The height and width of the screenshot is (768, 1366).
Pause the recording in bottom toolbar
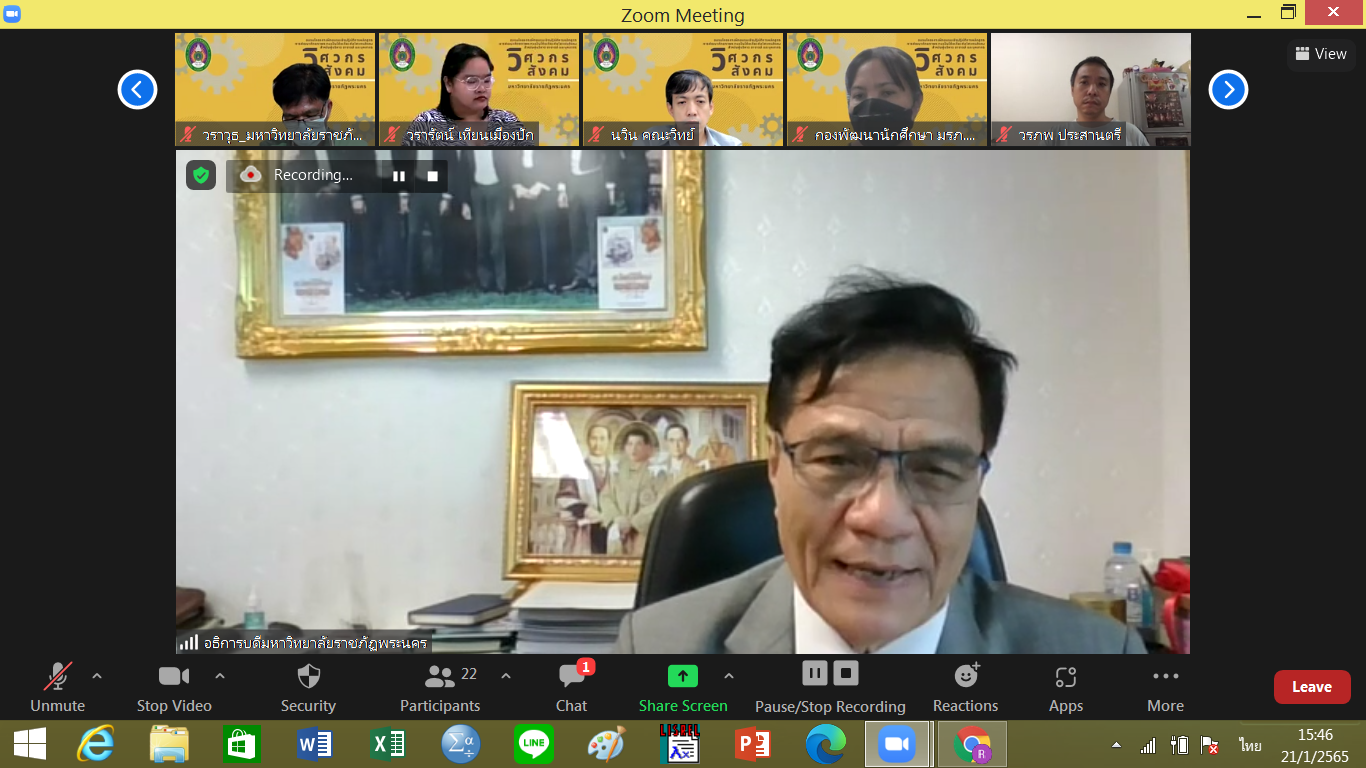[x=815, y=673]
